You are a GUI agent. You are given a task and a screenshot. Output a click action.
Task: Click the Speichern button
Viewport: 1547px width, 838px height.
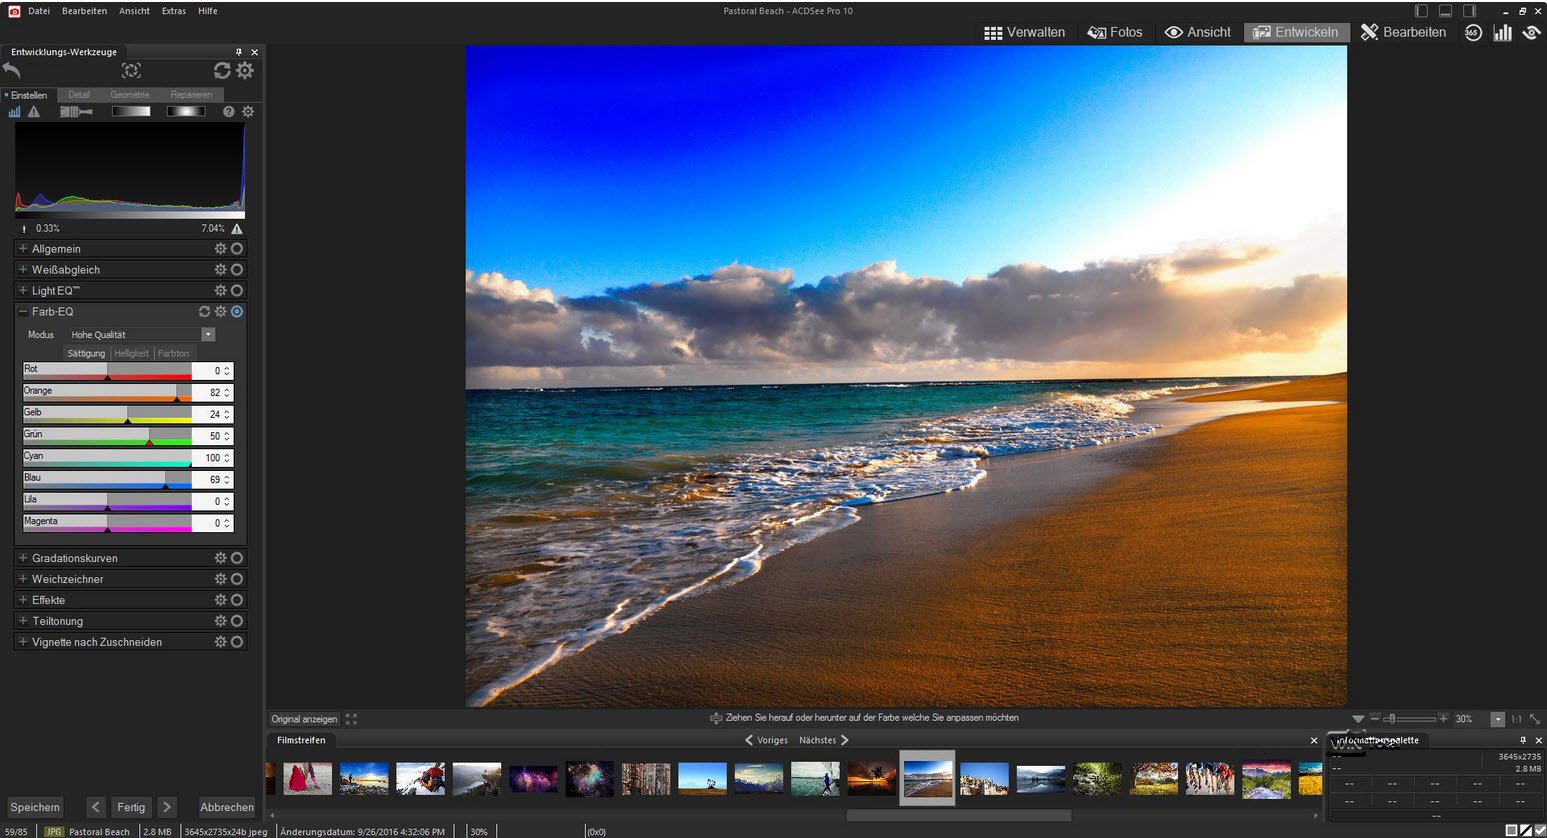[x=35, y=807]
